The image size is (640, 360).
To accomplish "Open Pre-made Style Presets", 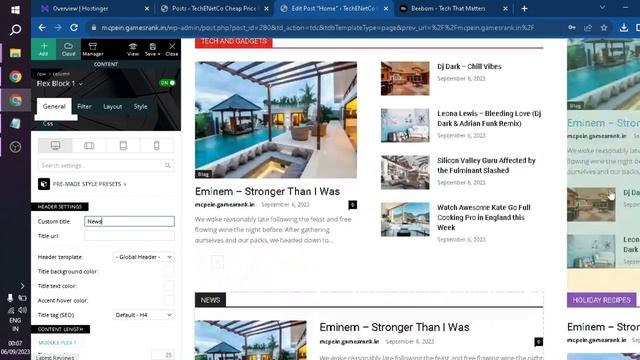I will [x=89, y=184].
